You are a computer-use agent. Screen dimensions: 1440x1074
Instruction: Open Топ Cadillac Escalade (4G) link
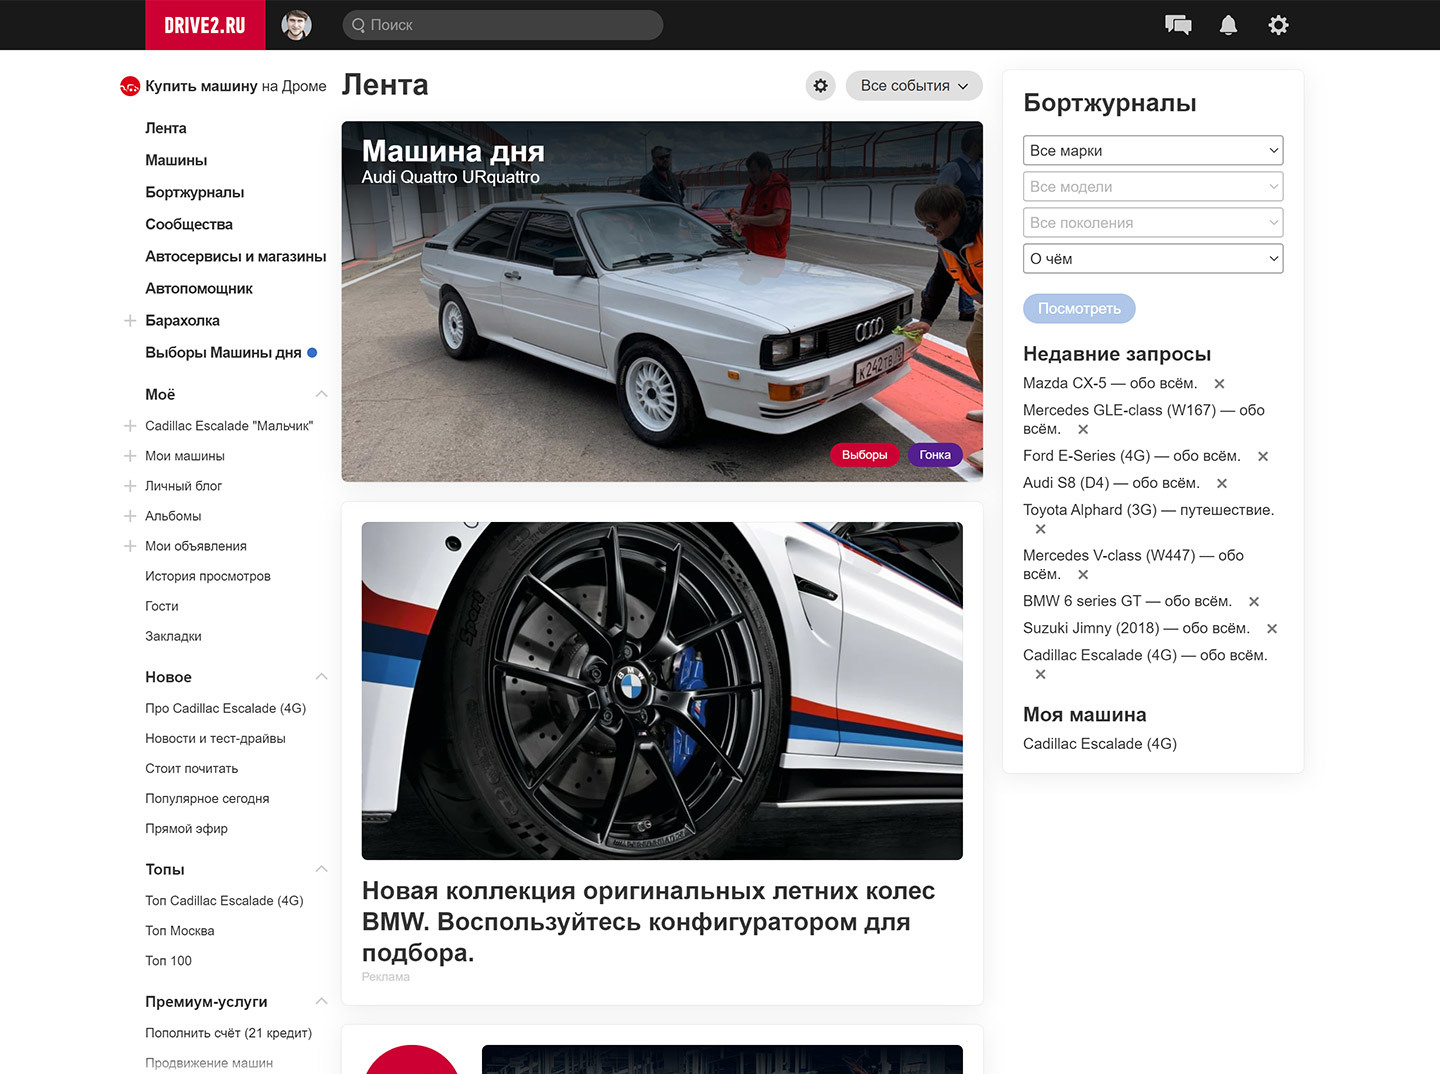point(224,900)
